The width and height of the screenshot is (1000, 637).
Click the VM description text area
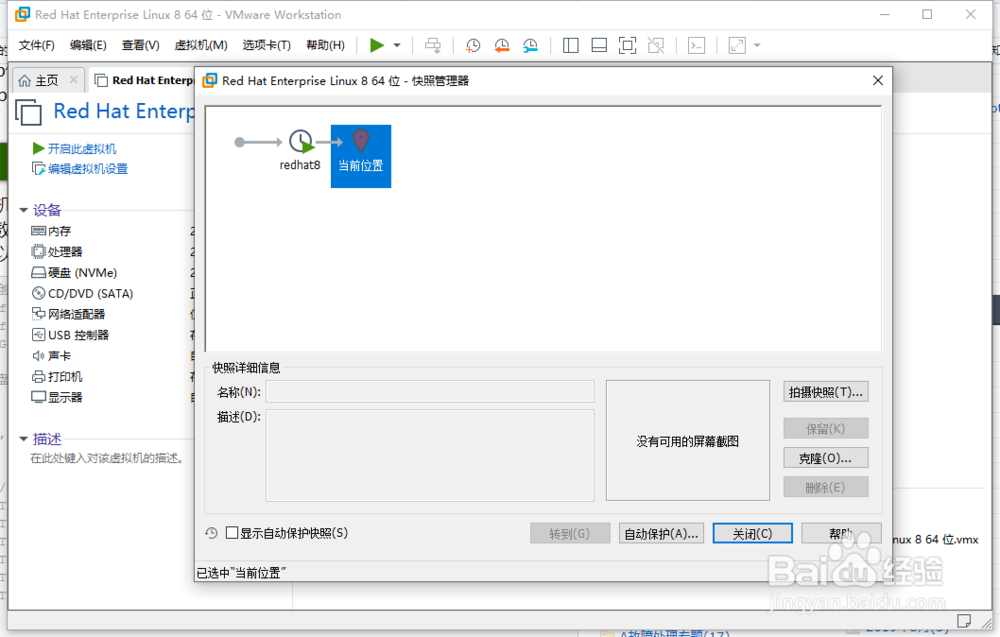(107, 458)
